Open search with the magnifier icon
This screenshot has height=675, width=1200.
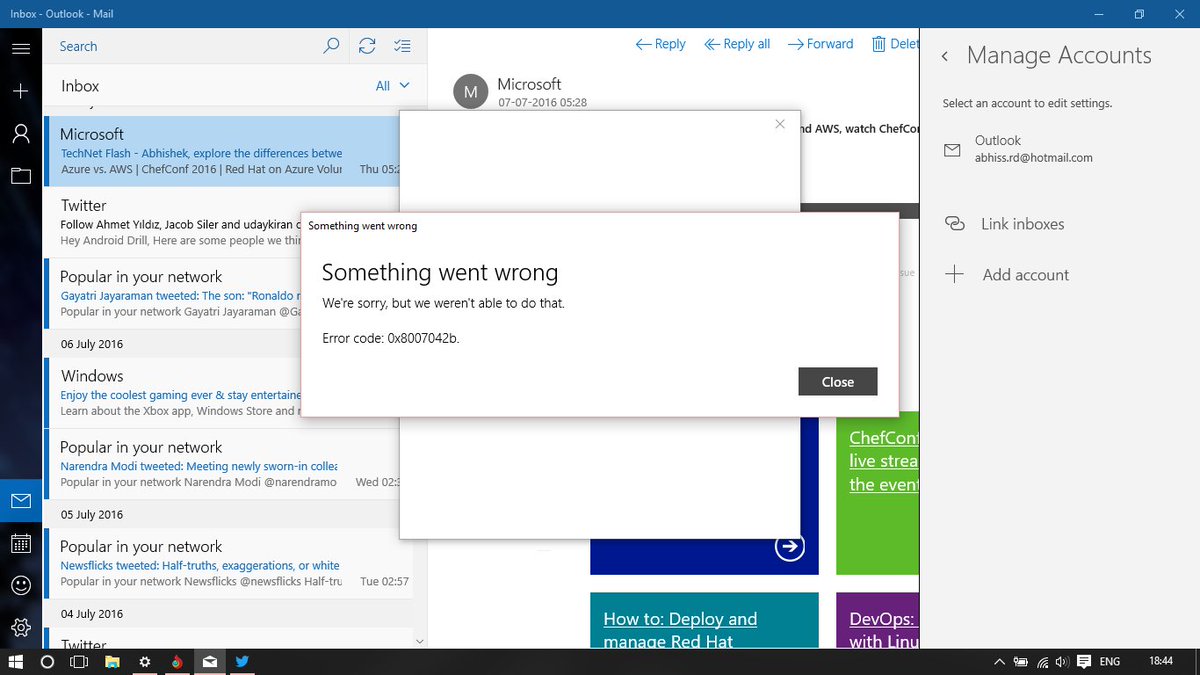coord(331,45)
